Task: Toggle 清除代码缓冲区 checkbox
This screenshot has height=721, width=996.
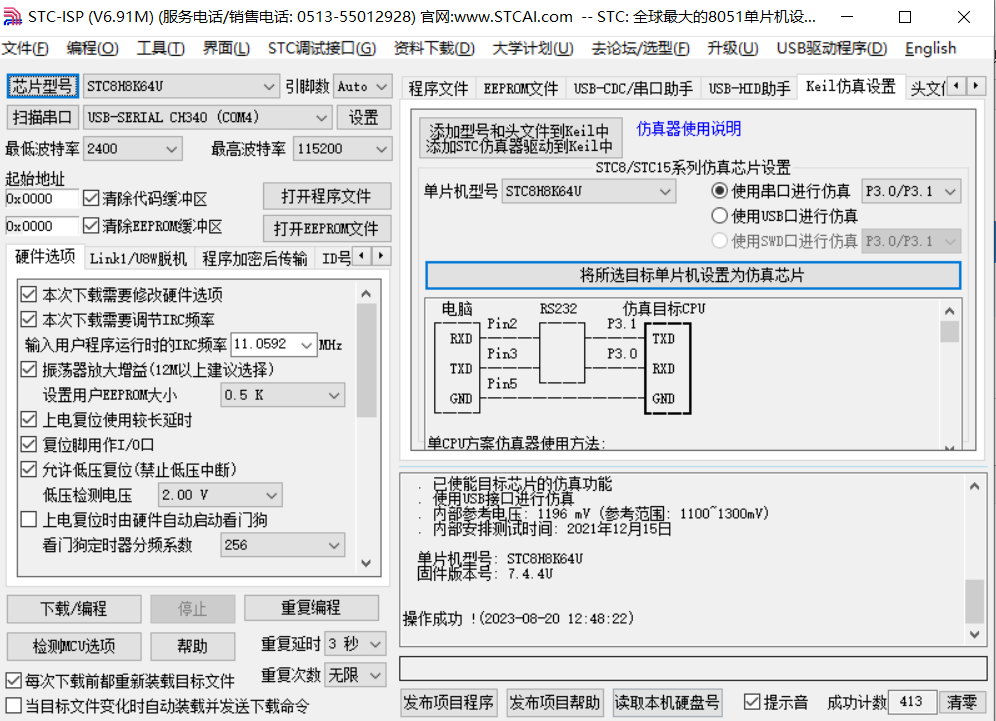Action: click(91, 198)
